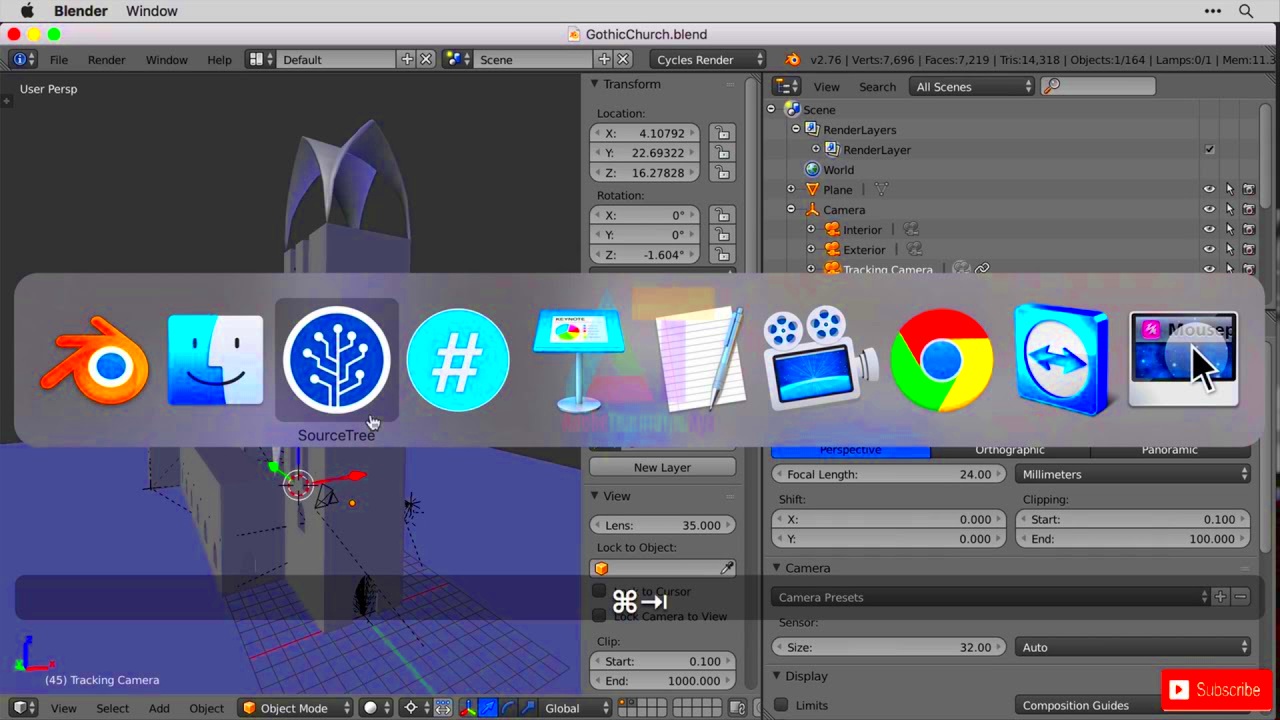Open the screen layout browse icon

[261, 59]
